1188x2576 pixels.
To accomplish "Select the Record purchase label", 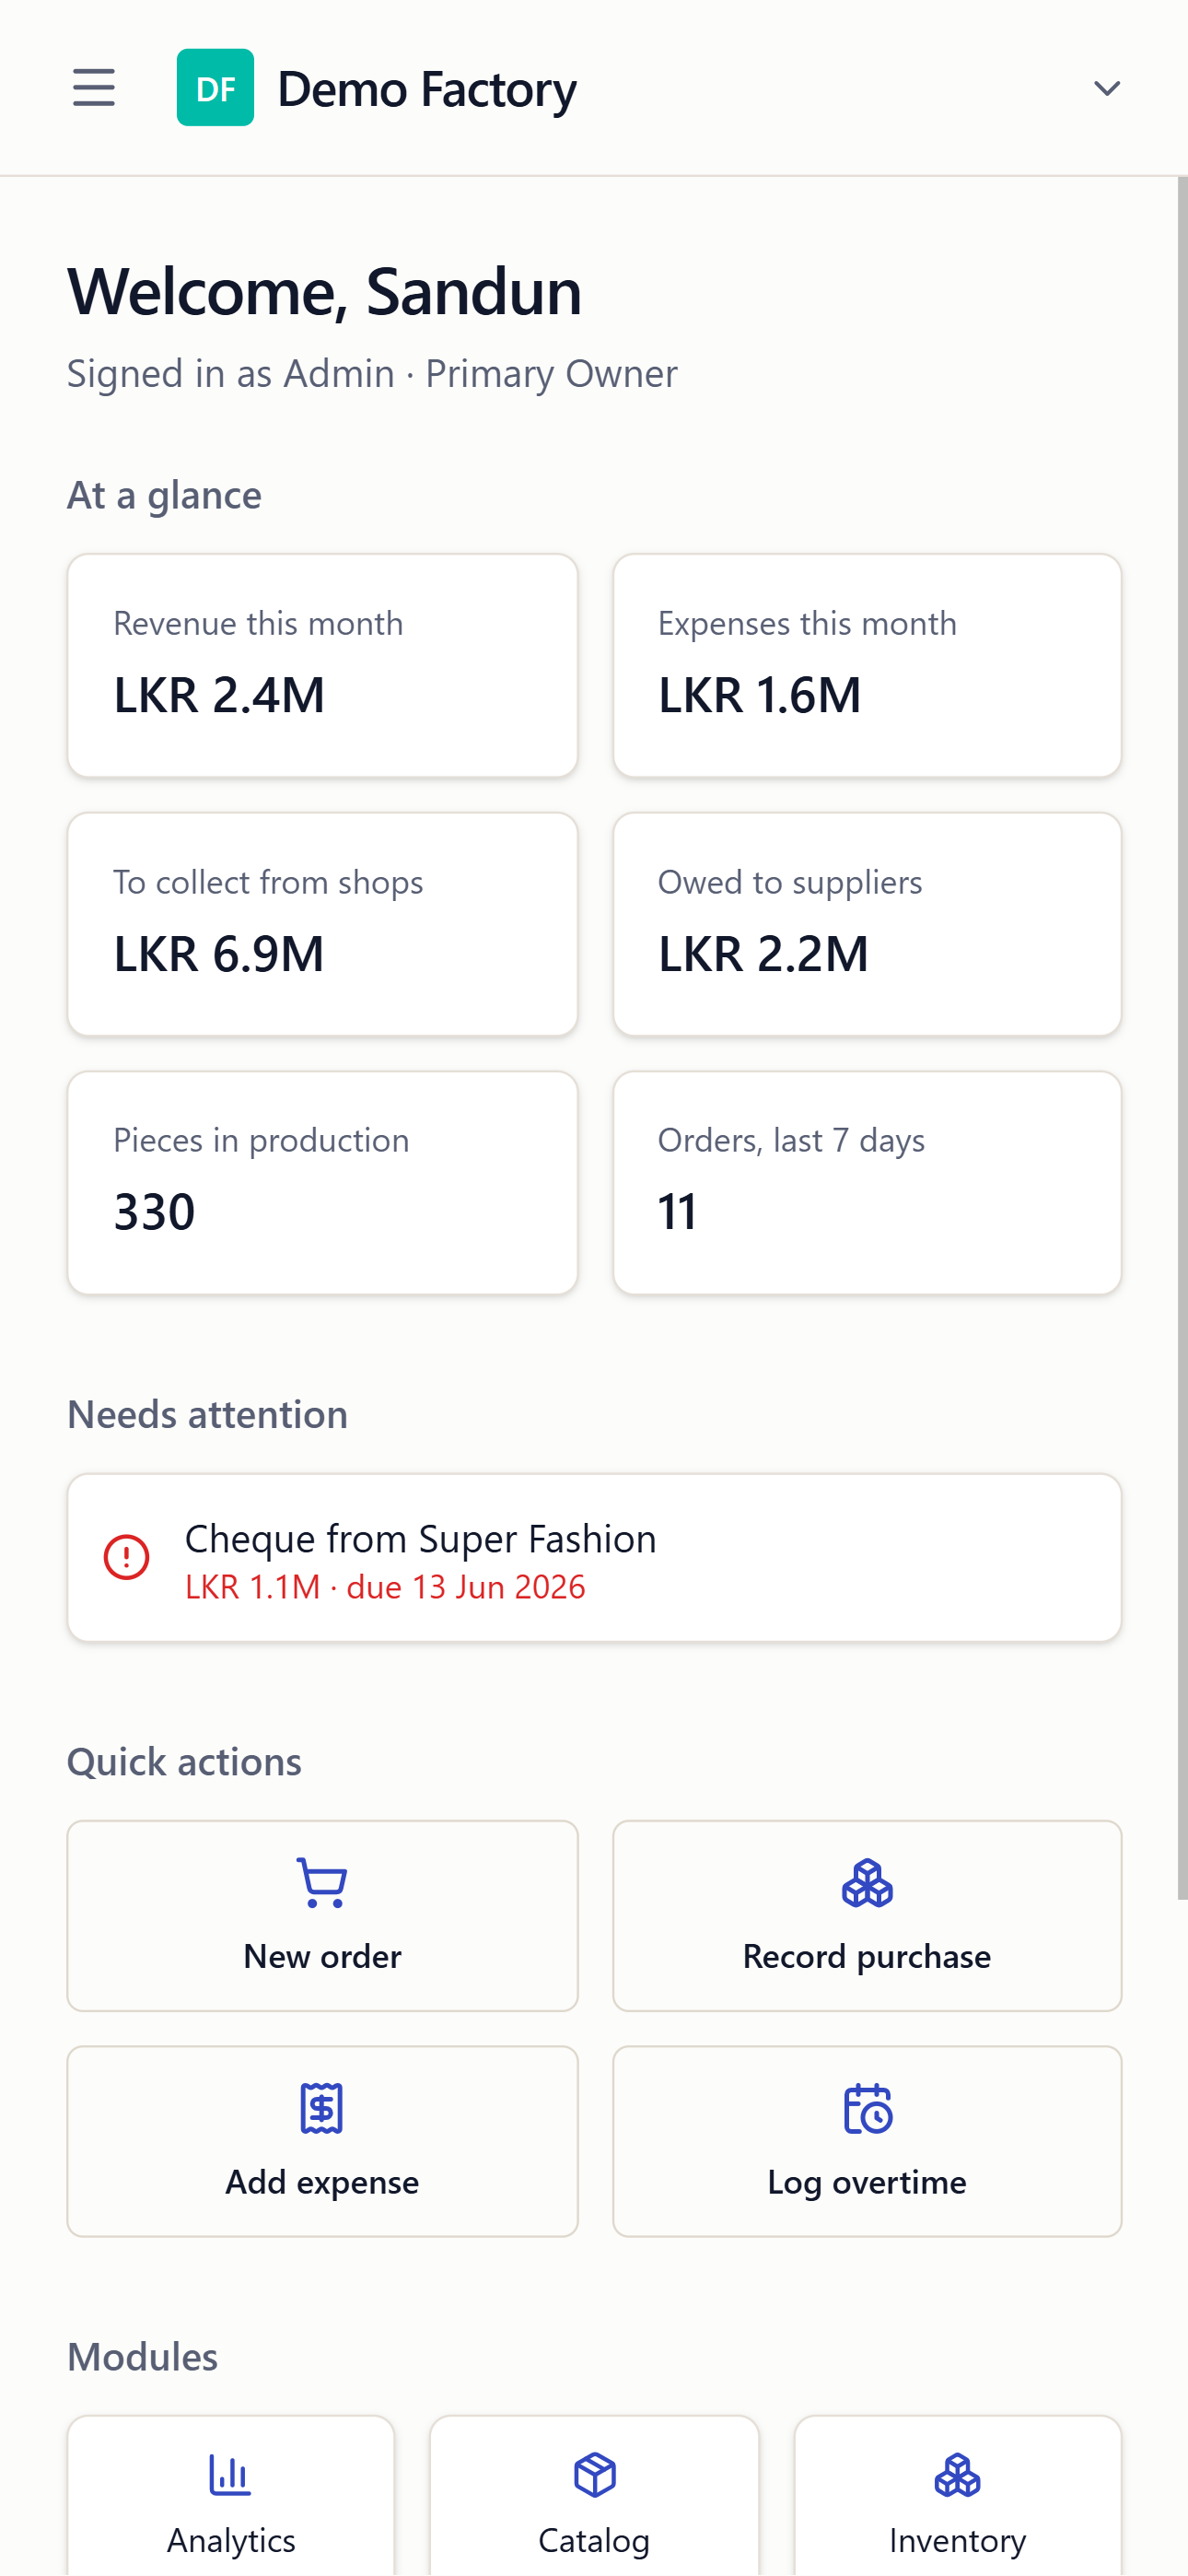I will [867, 1956].
